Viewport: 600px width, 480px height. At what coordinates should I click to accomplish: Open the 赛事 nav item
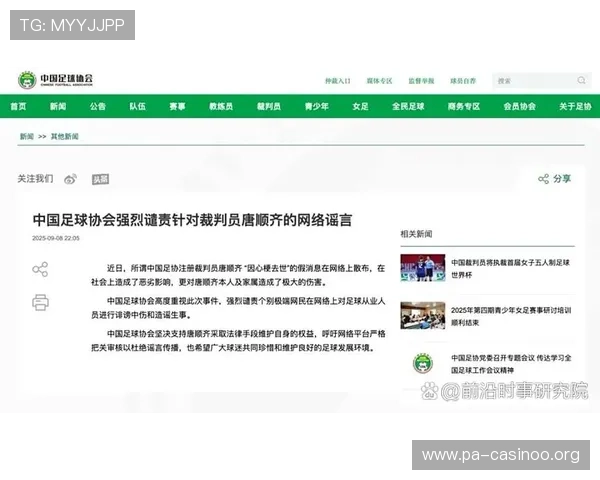tap(177, 106)
